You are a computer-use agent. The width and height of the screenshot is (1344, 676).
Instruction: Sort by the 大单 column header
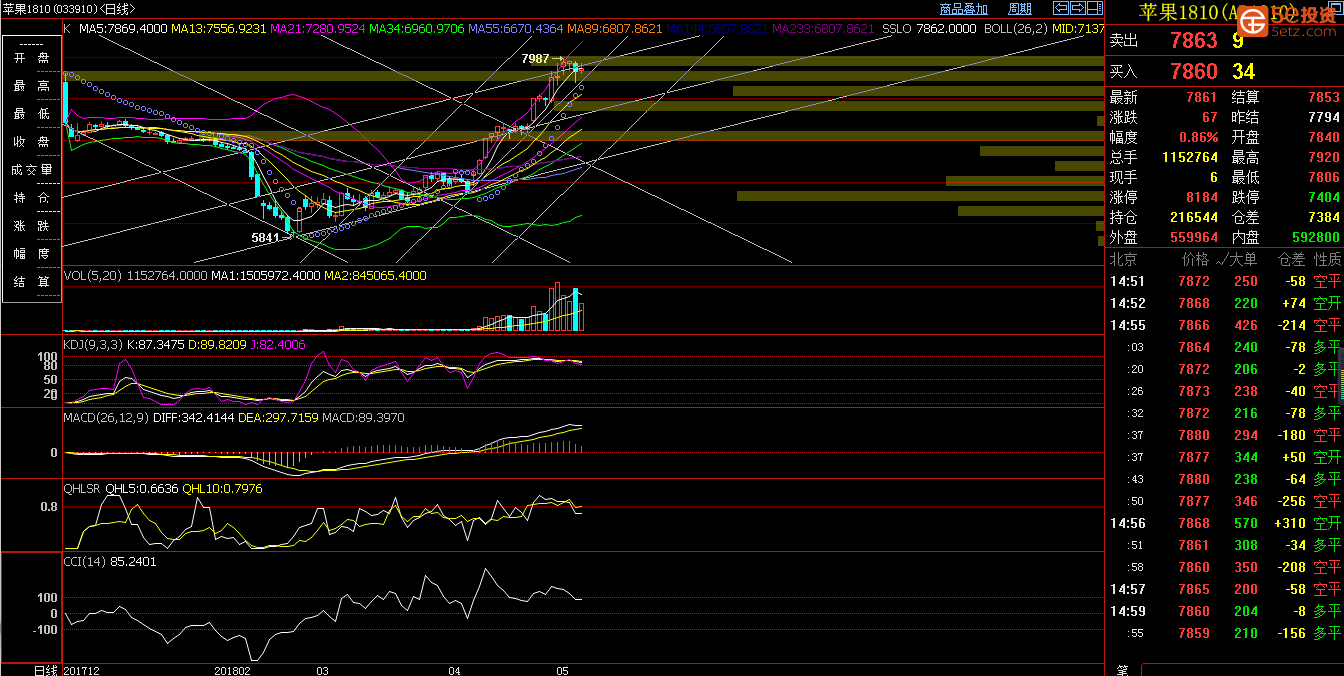tap(1244, 259)
